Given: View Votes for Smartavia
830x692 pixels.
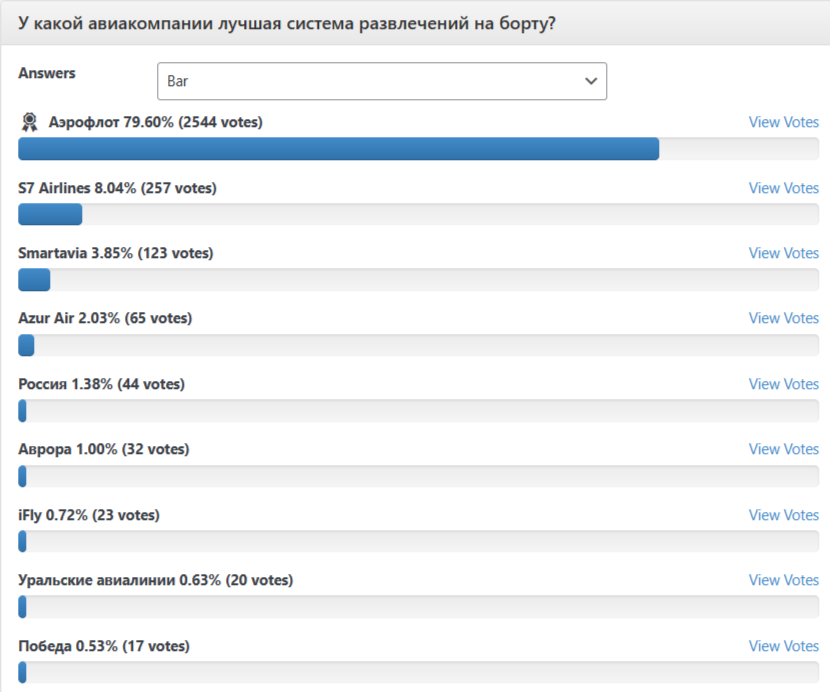Looking at the screenshot, I should [x=783, y=253].
